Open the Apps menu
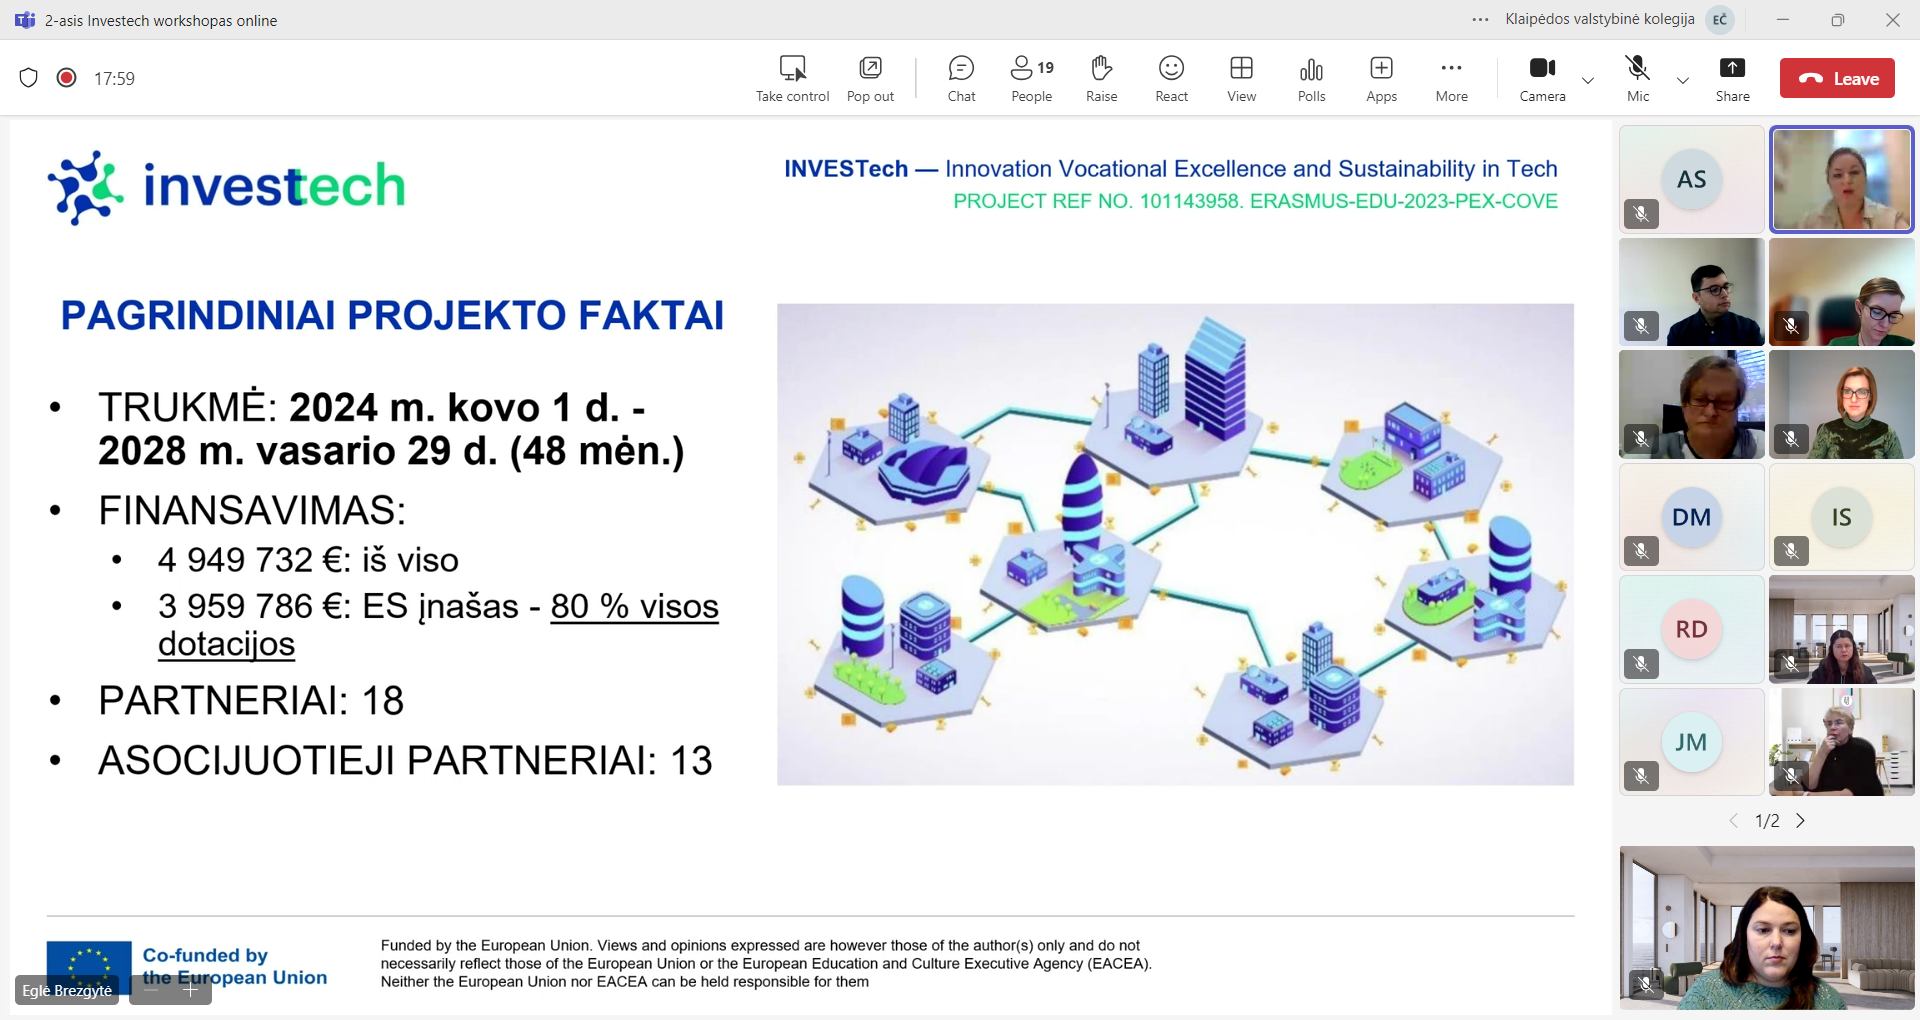Screen dimensions: 1920x1020 tap(1381, 78)
